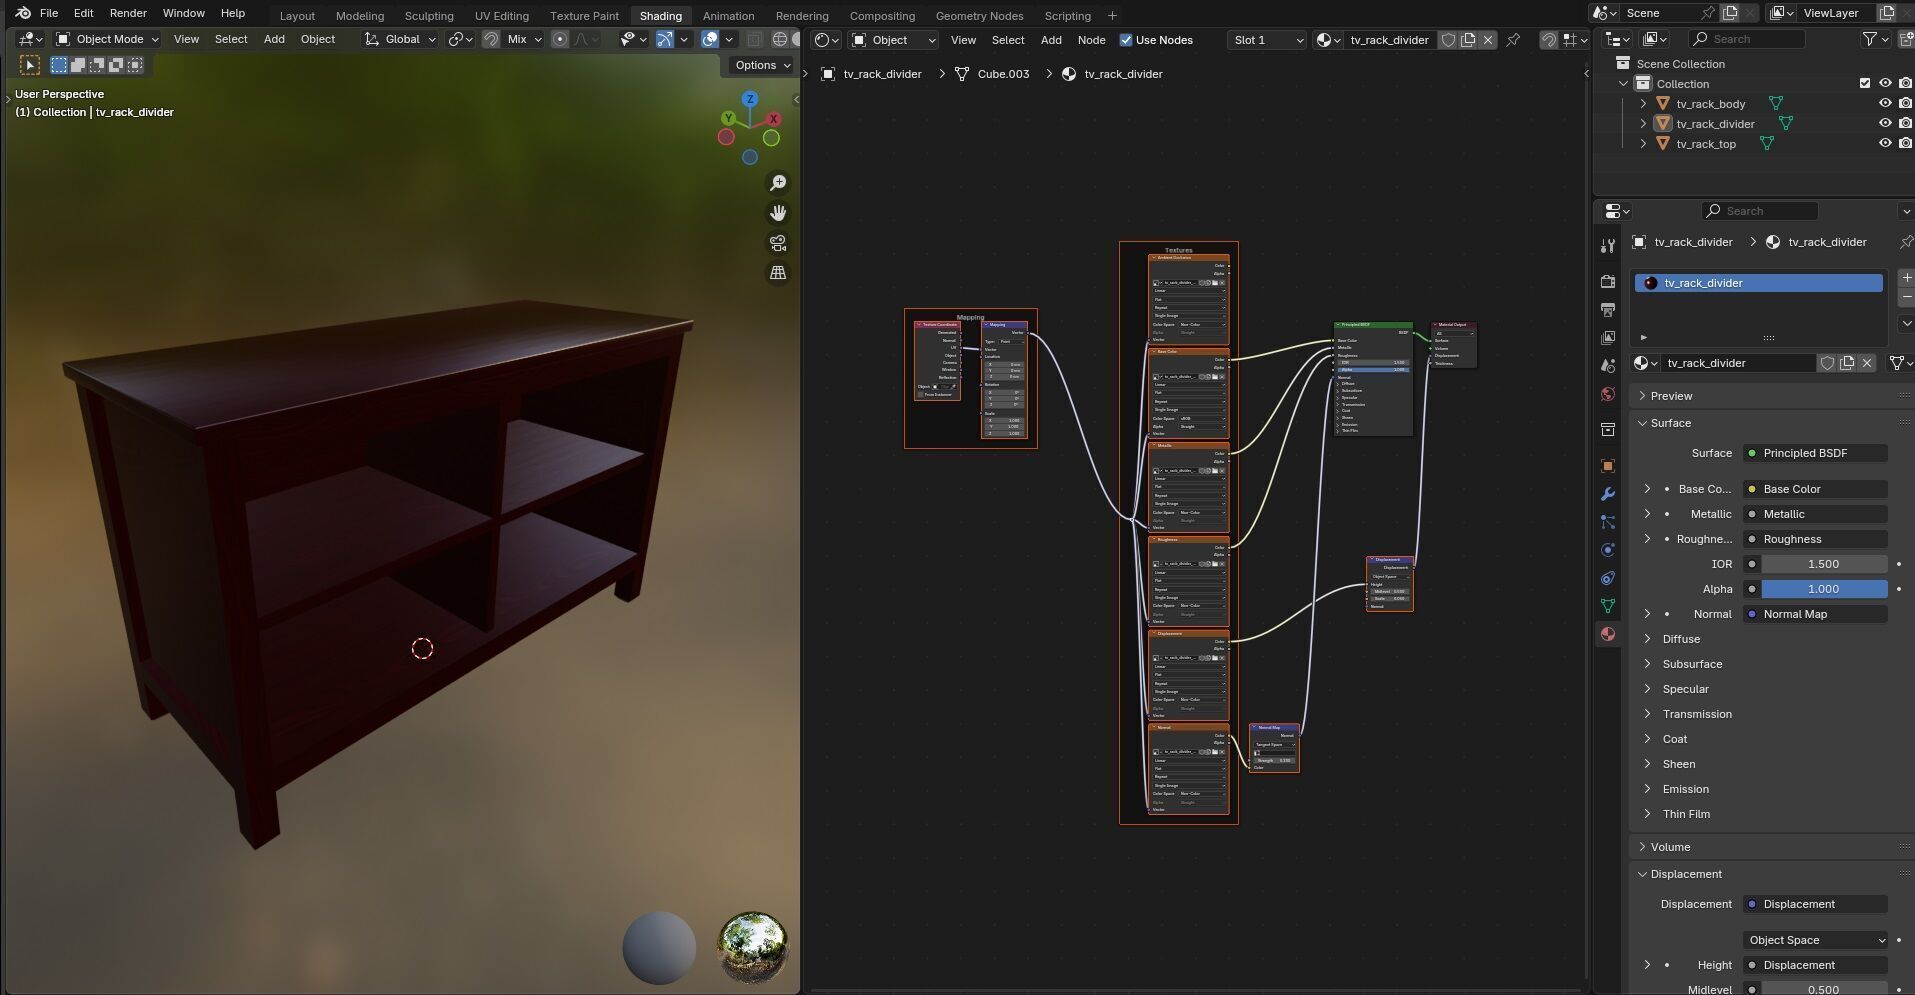Open the Object Mode dropdown
1915x995 pixels.
click(x=108, y=39)
